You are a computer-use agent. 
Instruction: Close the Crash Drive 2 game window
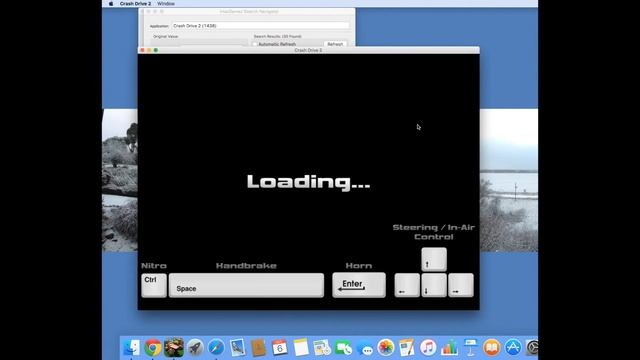[142, 50]
